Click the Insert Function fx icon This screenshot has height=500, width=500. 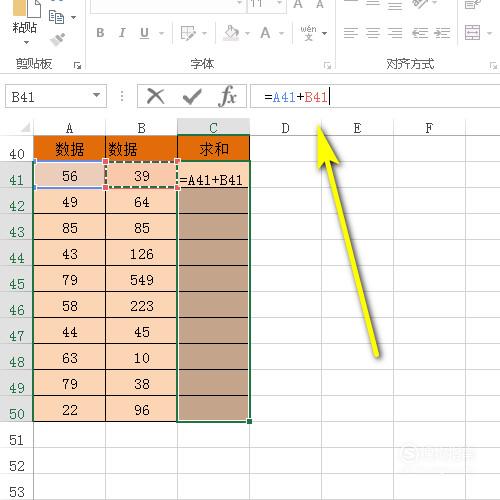point(228,96)
